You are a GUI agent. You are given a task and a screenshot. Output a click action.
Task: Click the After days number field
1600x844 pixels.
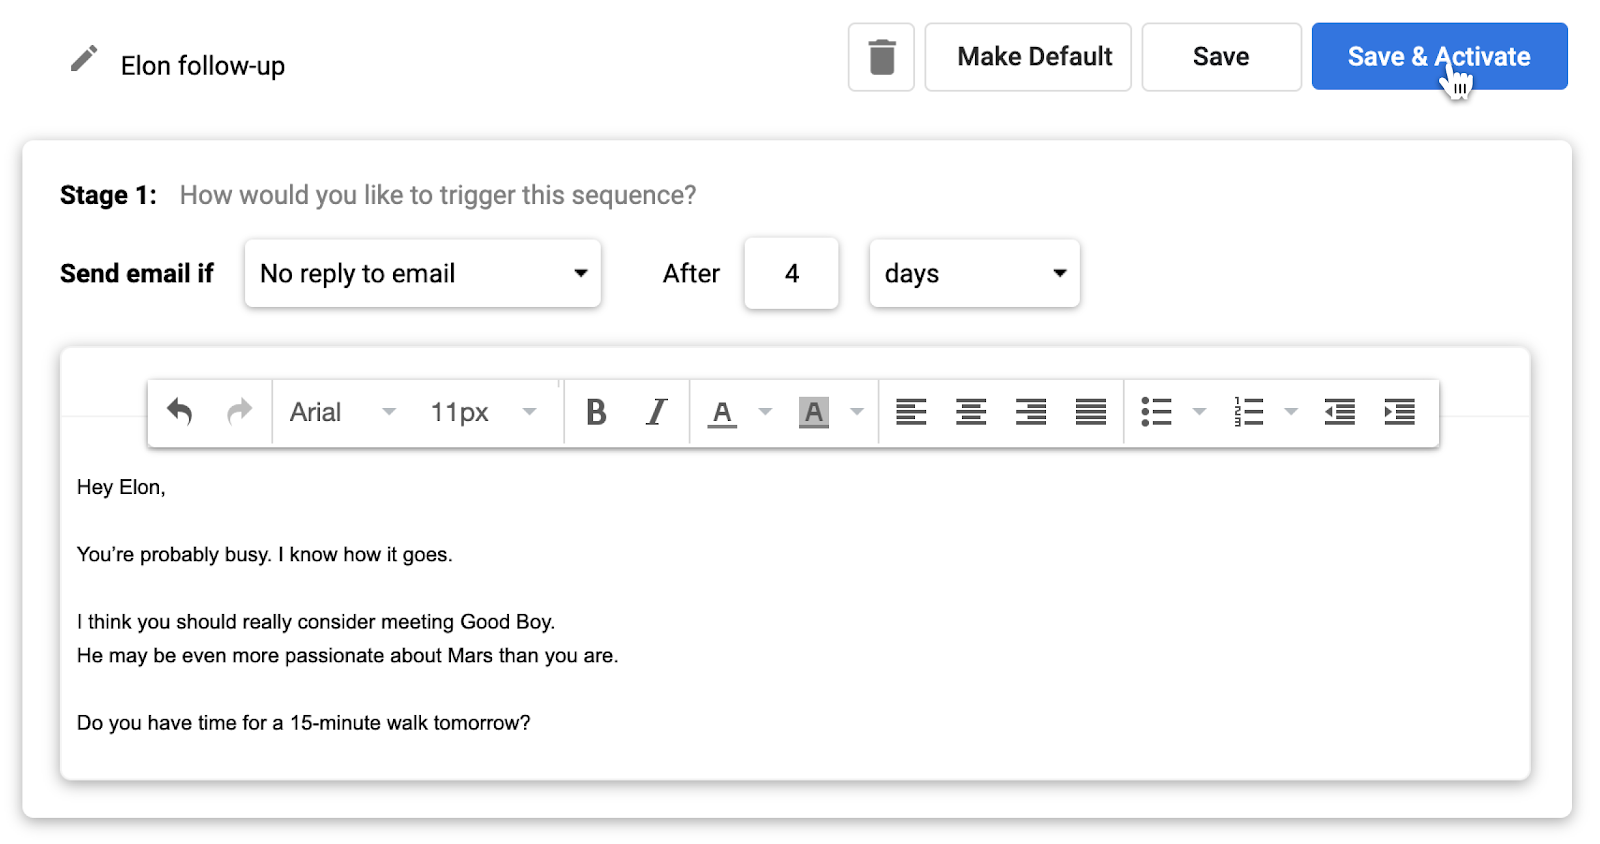(791, 273)
